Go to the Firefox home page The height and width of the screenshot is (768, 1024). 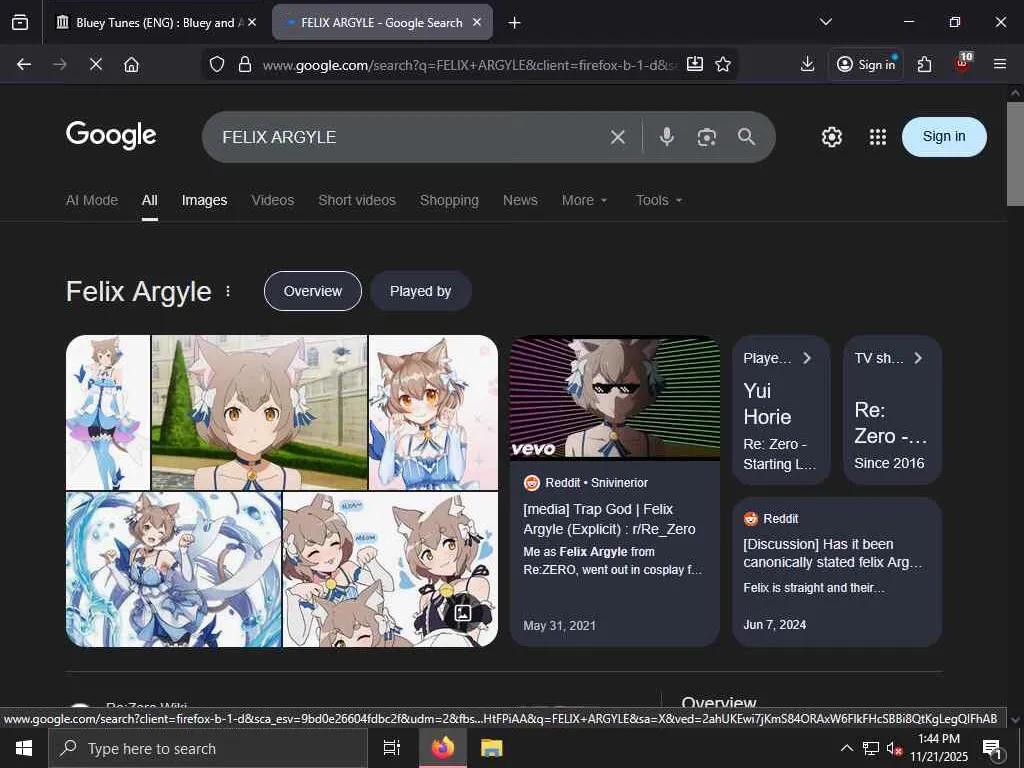click(x=131, y=64)
